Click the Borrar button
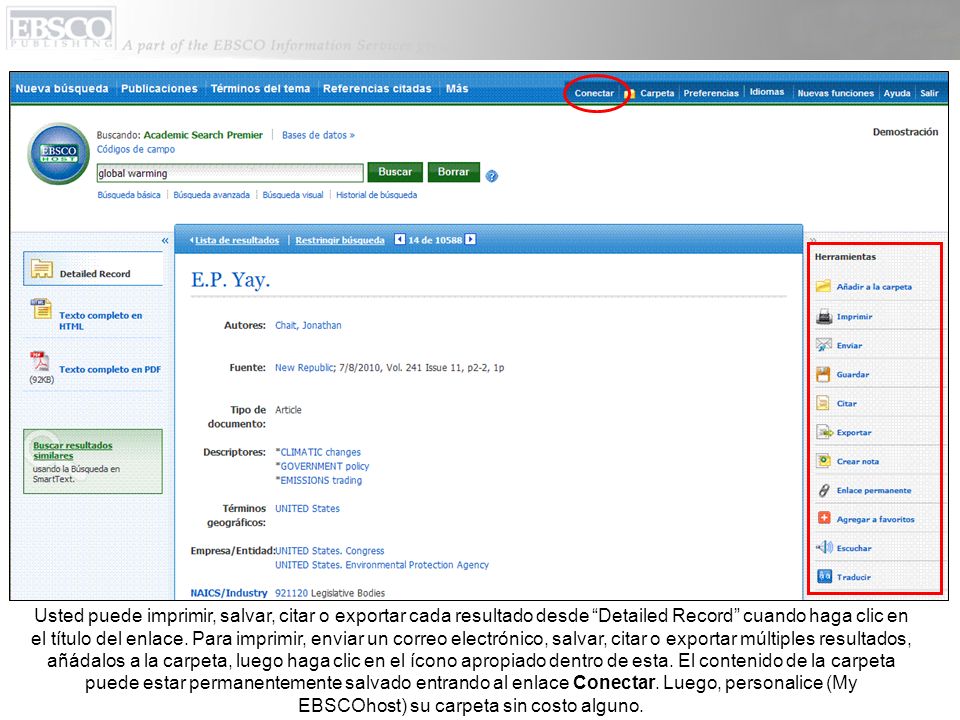The width and height of the screenshot is (960, 720). (x=453, y=172)
